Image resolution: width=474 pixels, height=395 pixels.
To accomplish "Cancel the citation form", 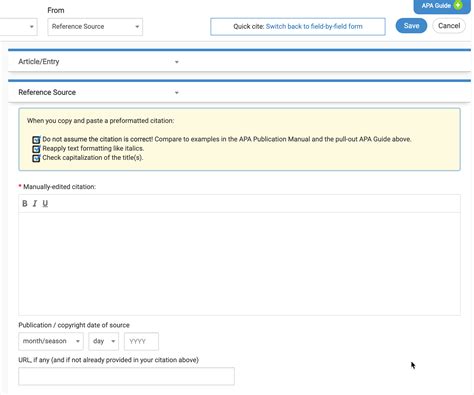I will pyautogui.click(x=449, y=26).
